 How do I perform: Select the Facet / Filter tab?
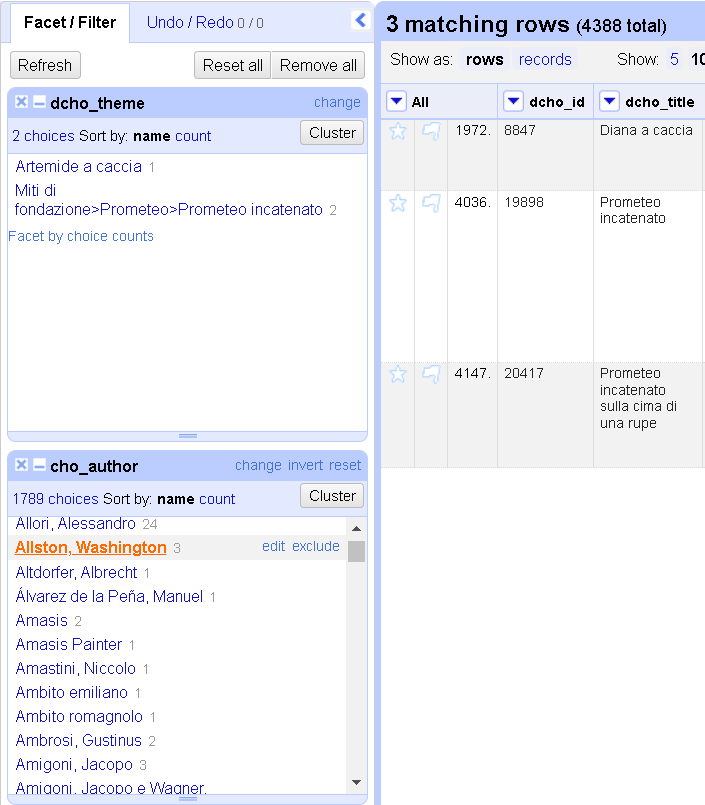tap(69, 22)
